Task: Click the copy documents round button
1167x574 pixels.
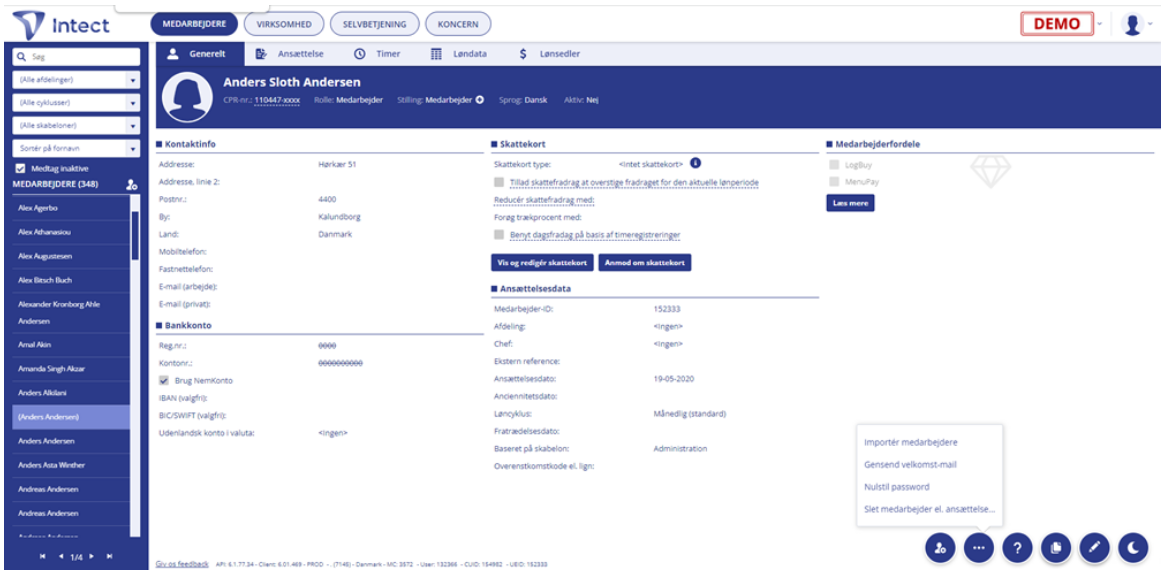Action: pyautogui.click(x=1055, y=548)
